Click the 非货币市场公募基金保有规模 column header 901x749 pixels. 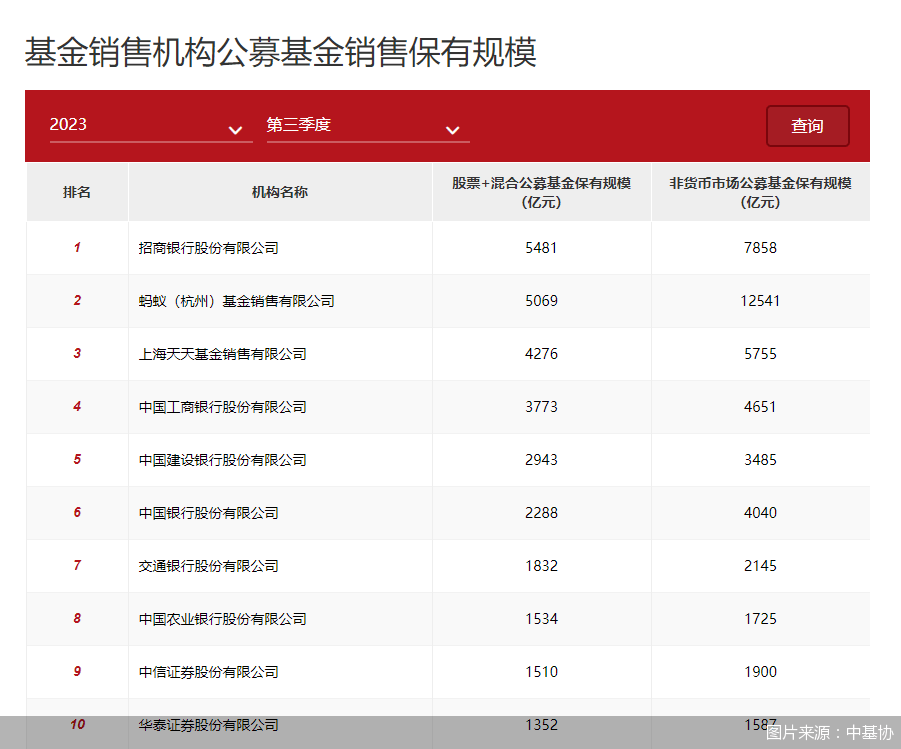click(760, 192)
